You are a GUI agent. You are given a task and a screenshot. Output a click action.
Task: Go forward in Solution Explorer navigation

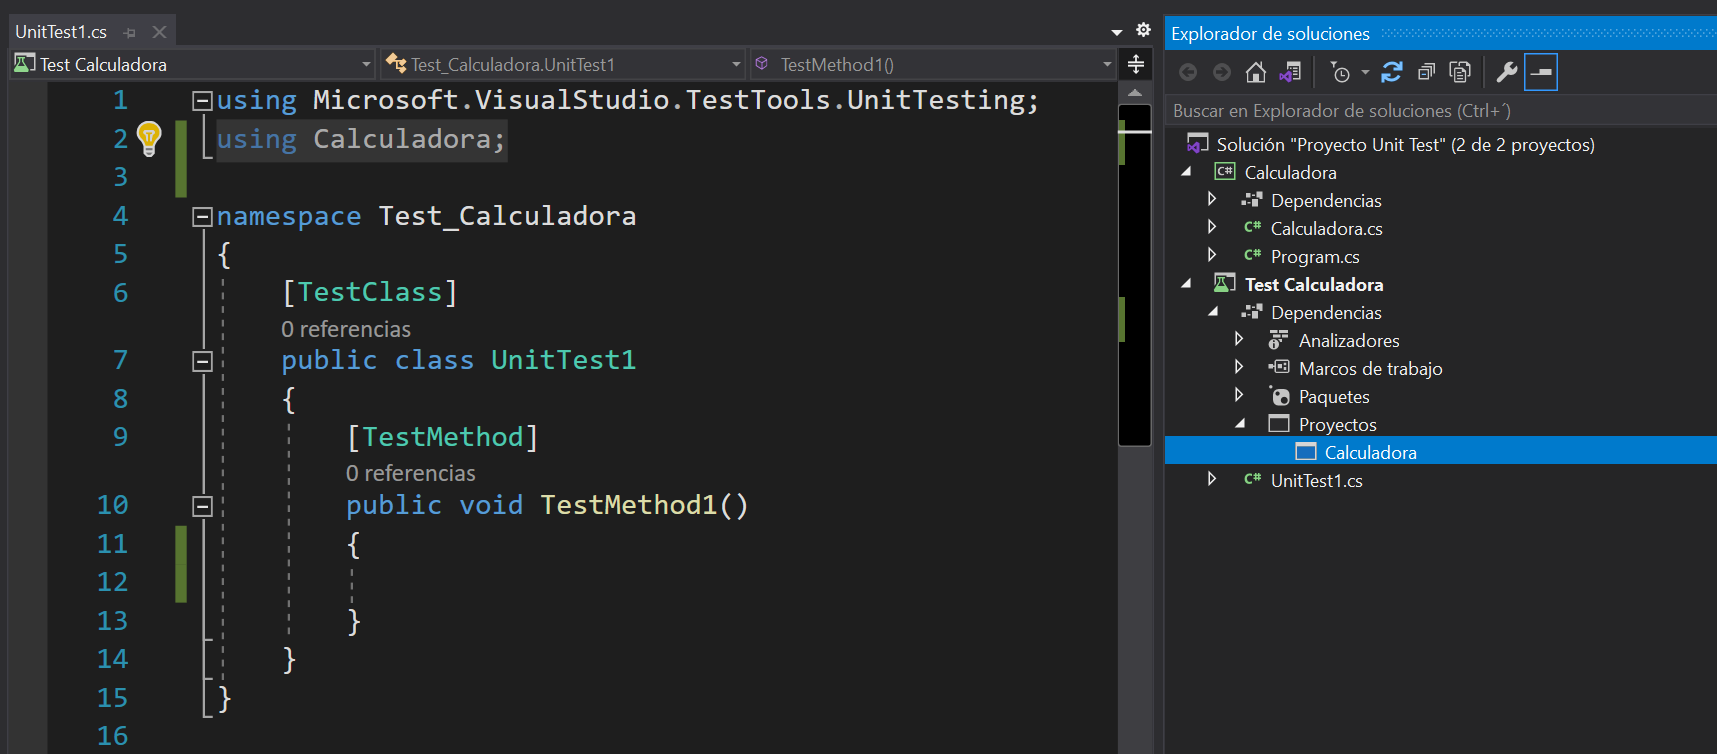[x=1222, y=72]
